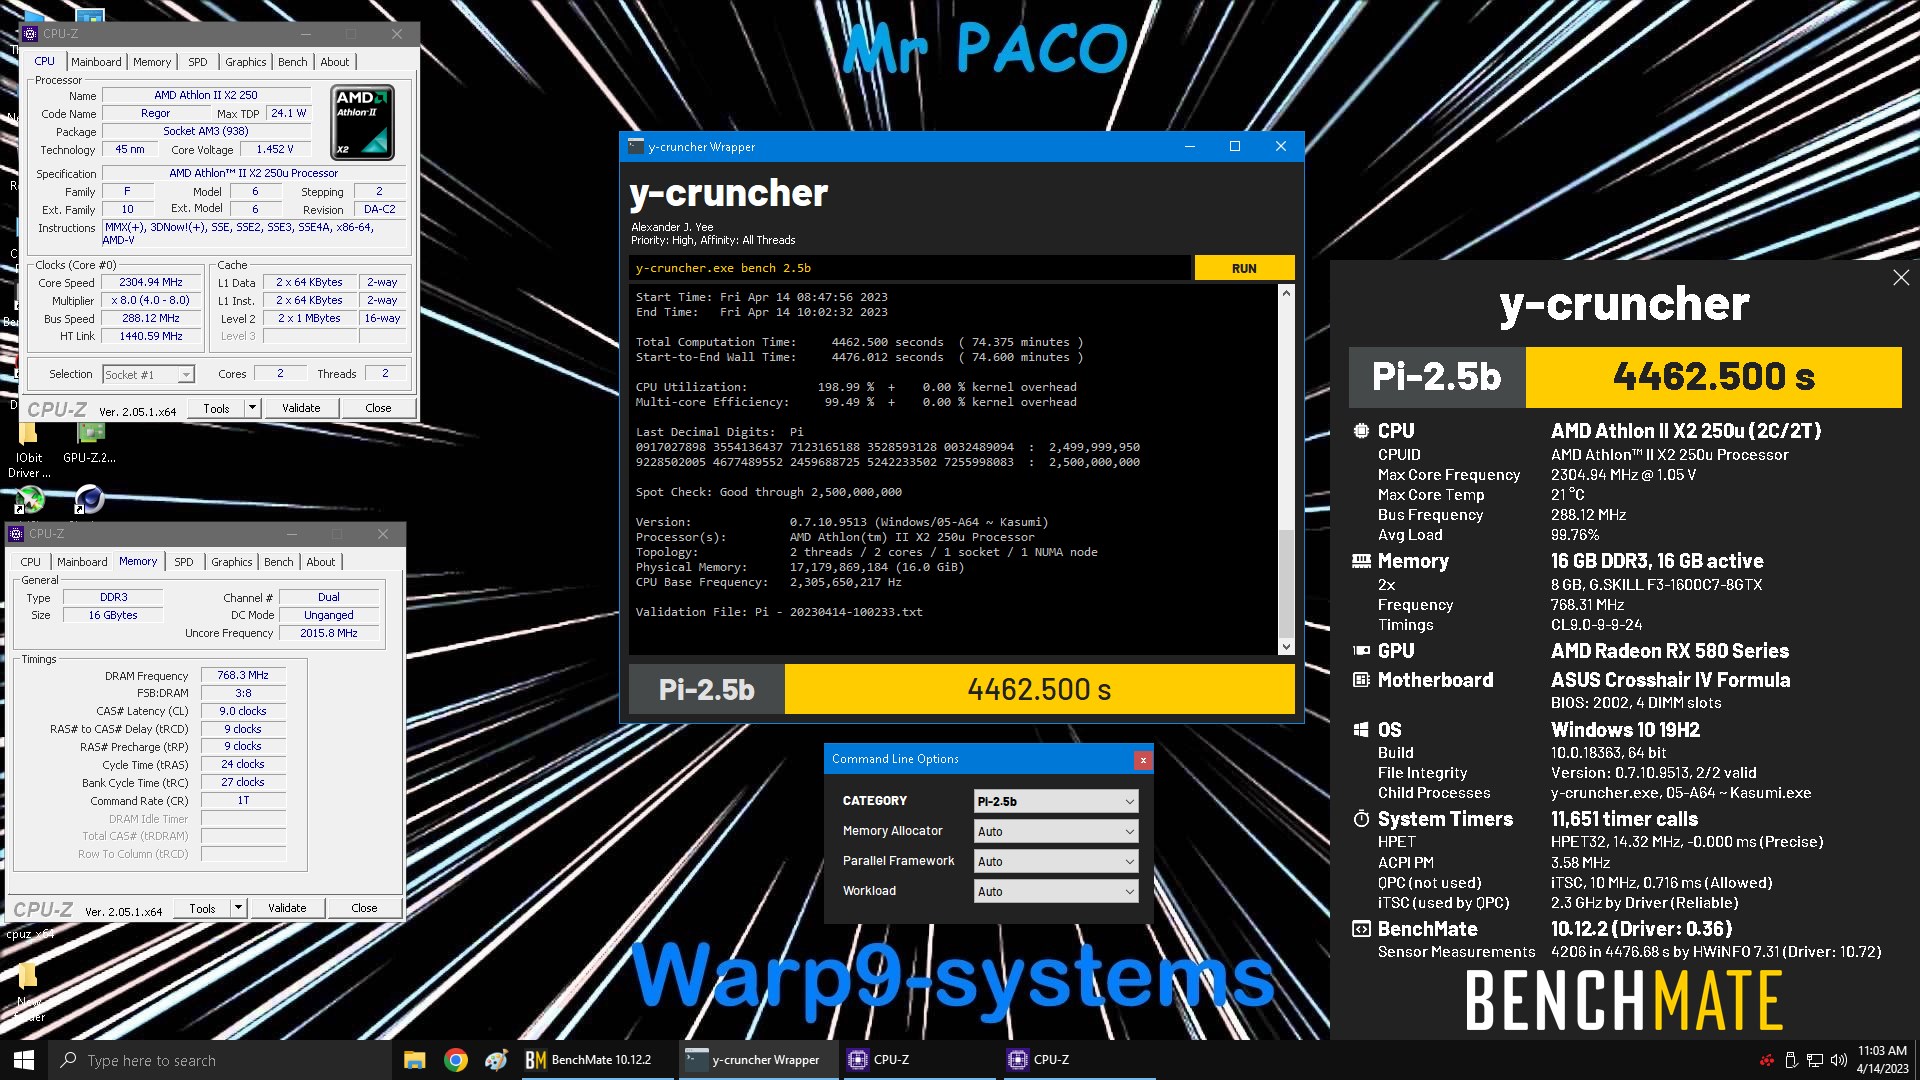The width and height of the screenshot is (1920, 1080).
Task: Open Bench tab in Memory CPU-Z window
Action: (279, 562)
